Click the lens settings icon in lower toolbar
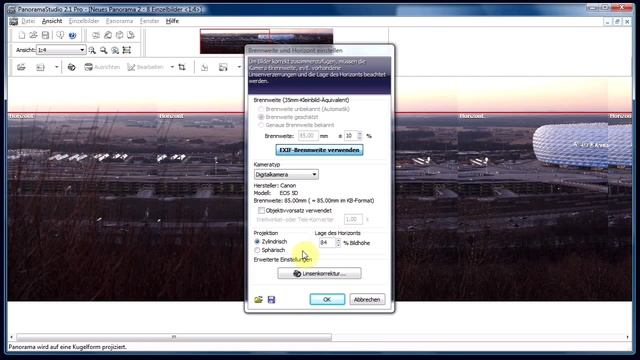This screenshot has height=360, width=640. (71, 67)
